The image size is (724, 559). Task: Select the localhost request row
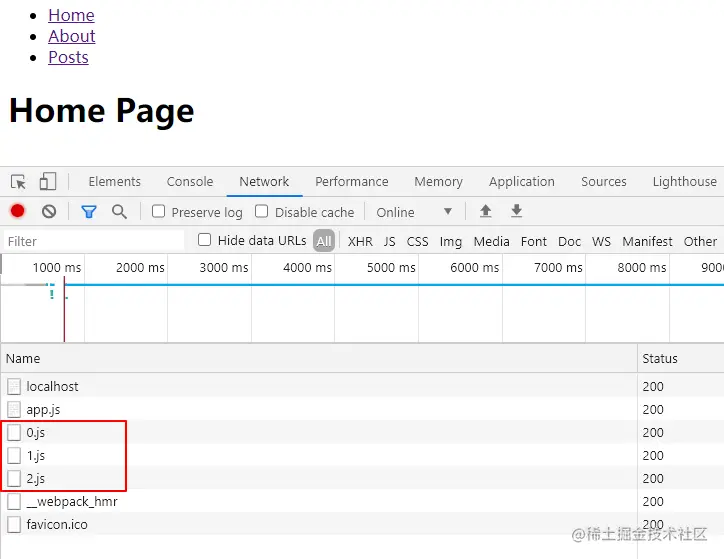[362, 386]
